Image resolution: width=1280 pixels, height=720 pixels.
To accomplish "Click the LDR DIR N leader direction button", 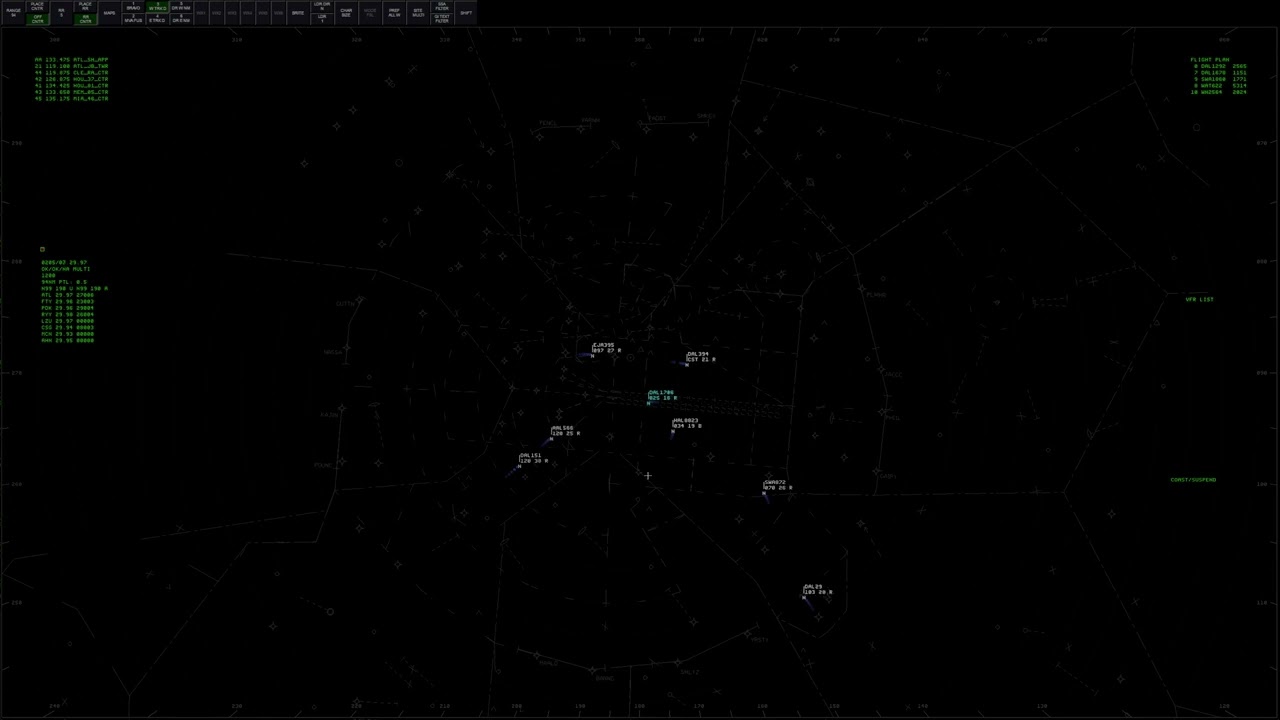I will pyautogui.click(x=322, y=6).
